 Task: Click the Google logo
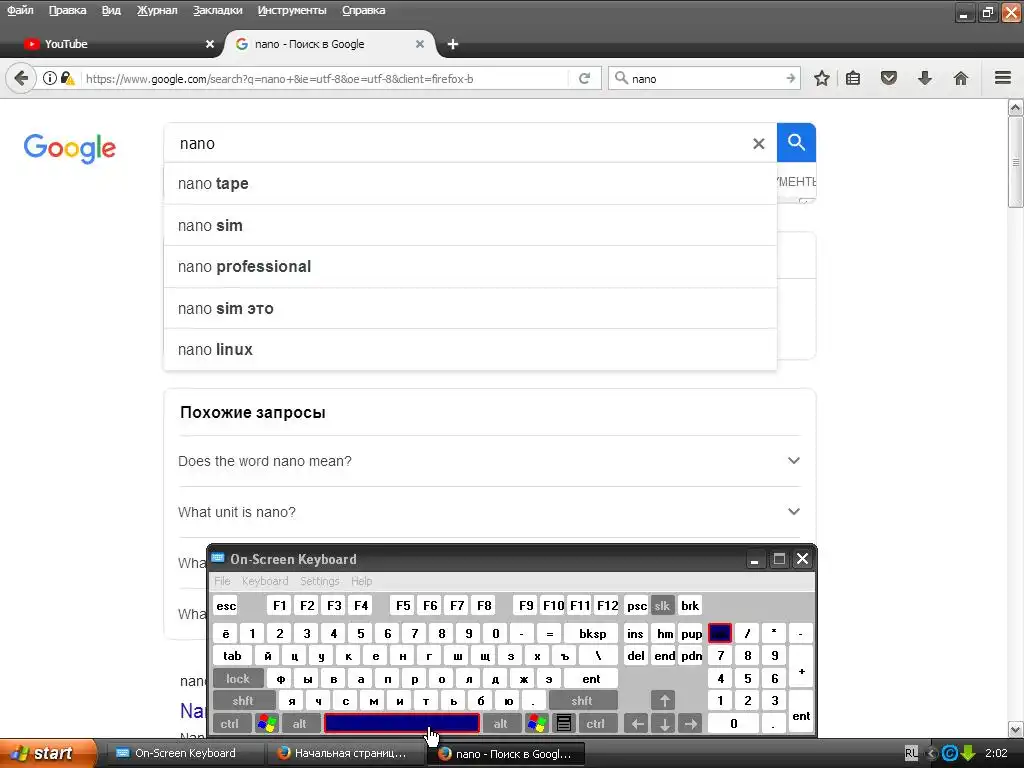(70, 148)
